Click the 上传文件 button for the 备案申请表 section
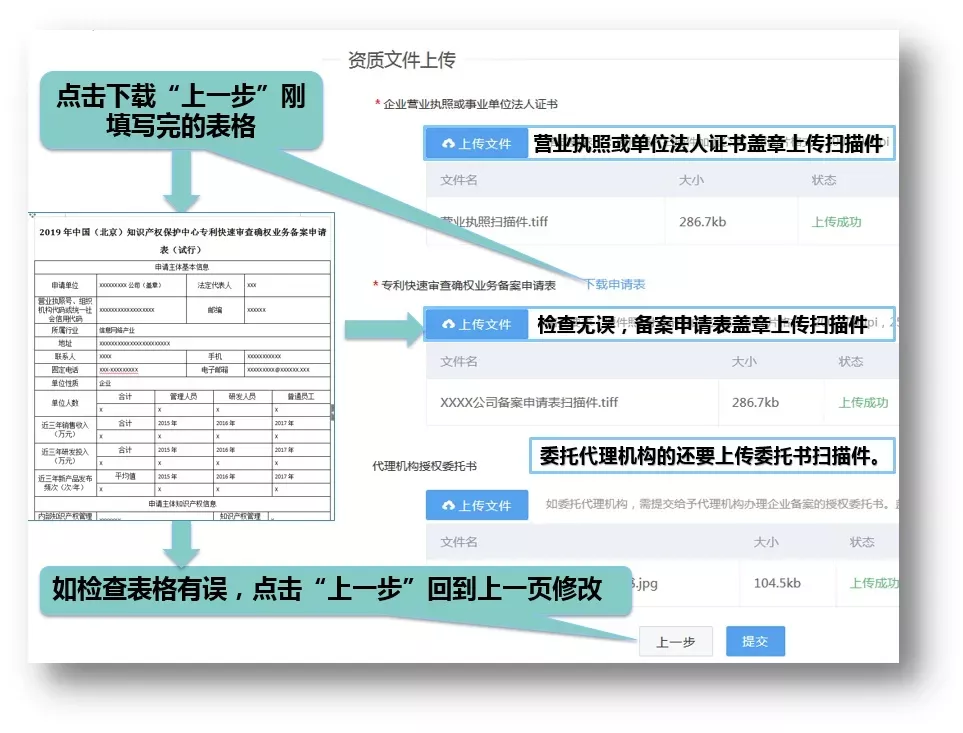This screenshot has width=963, height=733. [x=478, y=325]
